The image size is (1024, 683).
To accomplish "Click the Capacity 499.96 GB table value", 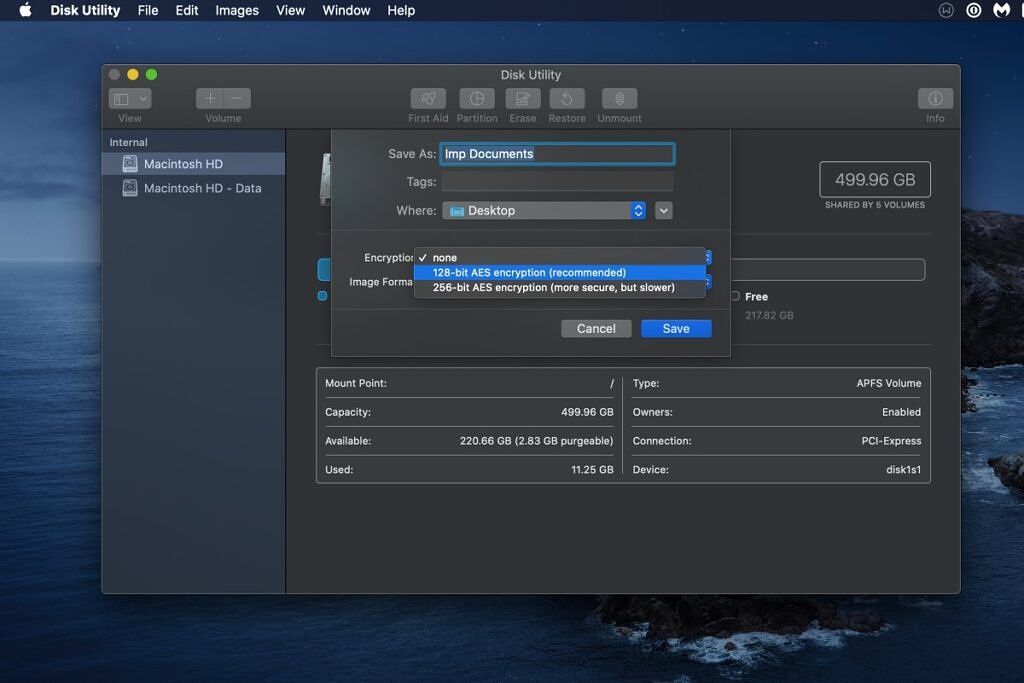I will (587, 412).
